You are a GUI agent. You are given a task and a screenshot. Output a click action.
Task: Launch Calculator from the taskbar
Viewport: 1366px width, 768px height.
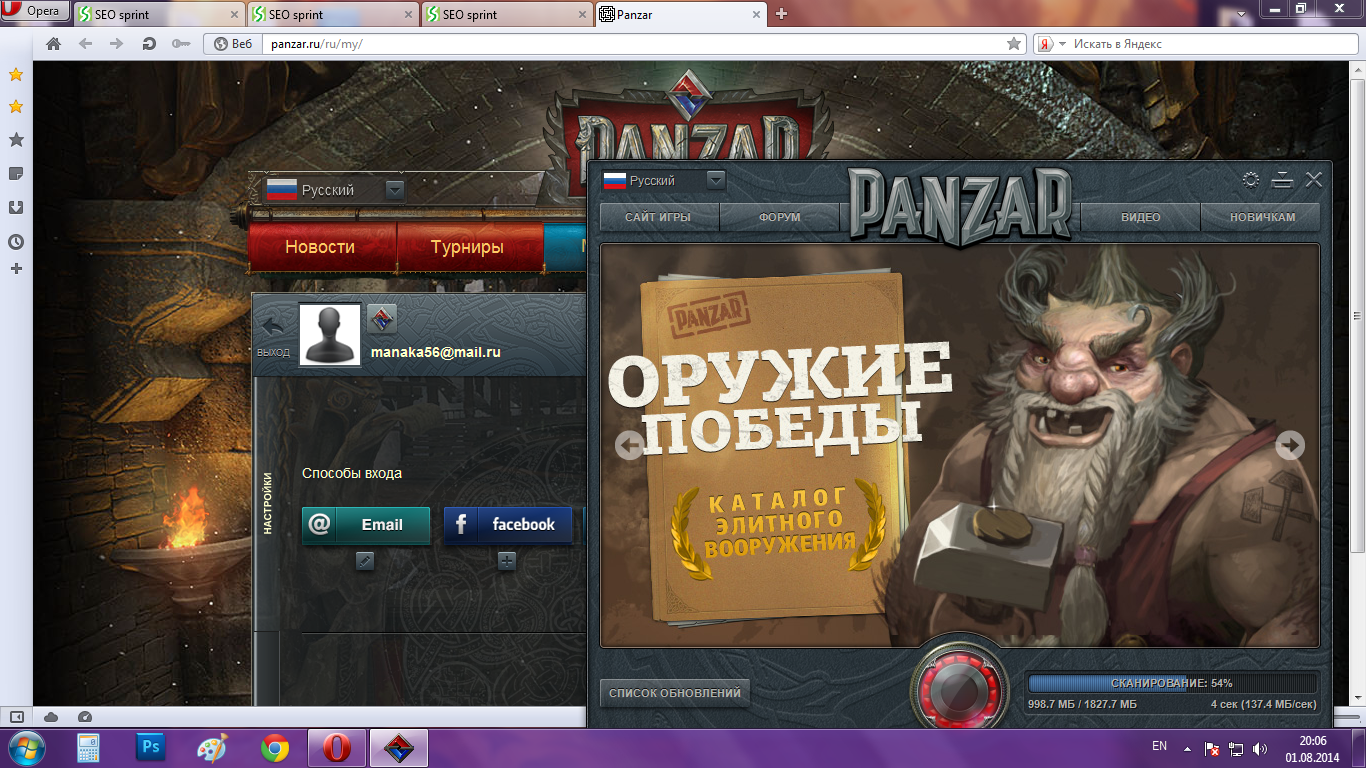89,748
